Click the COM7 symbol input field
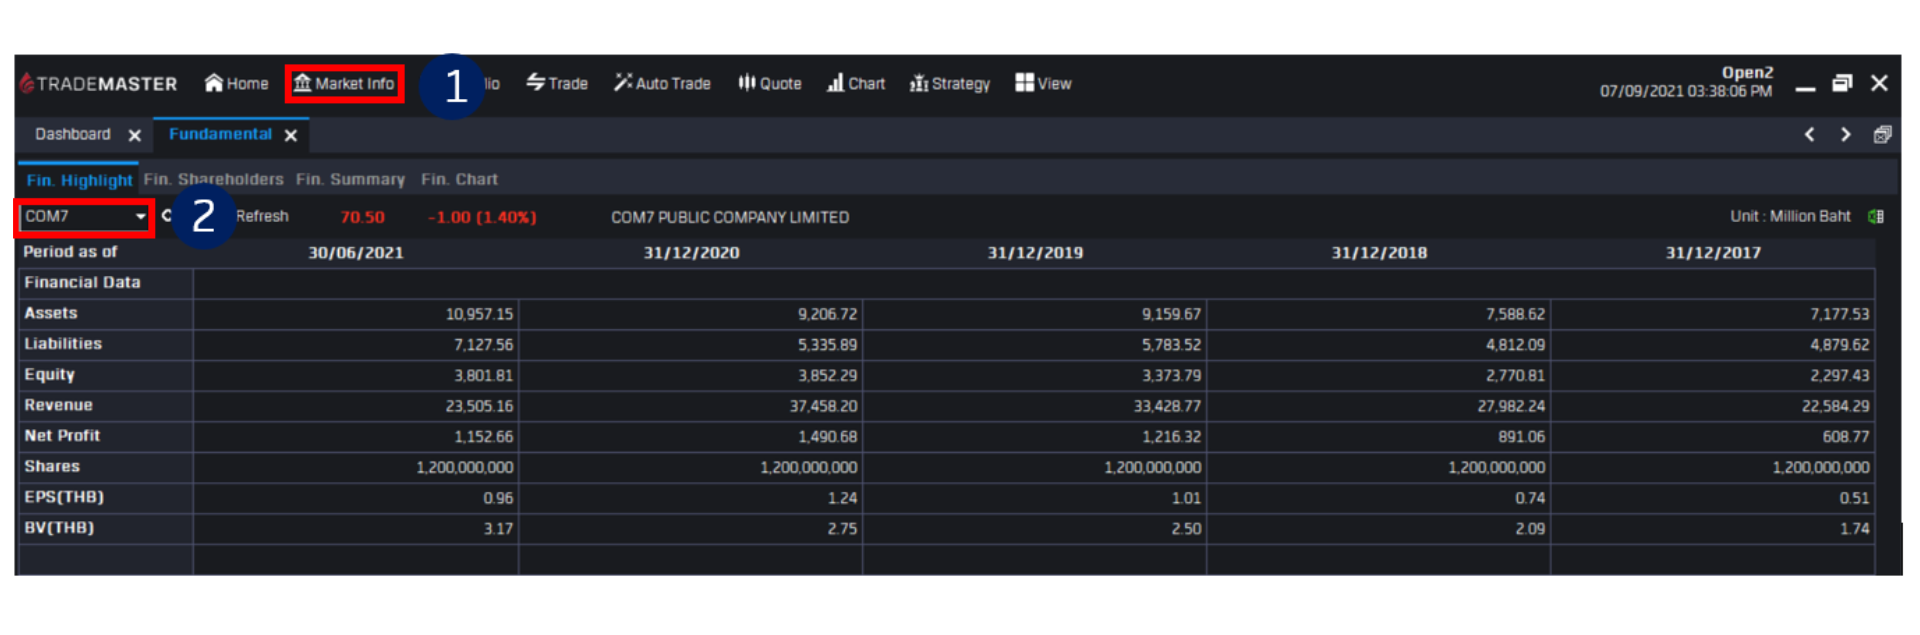This screenshot has height=635, width=1920. click(x=76, y=216)
